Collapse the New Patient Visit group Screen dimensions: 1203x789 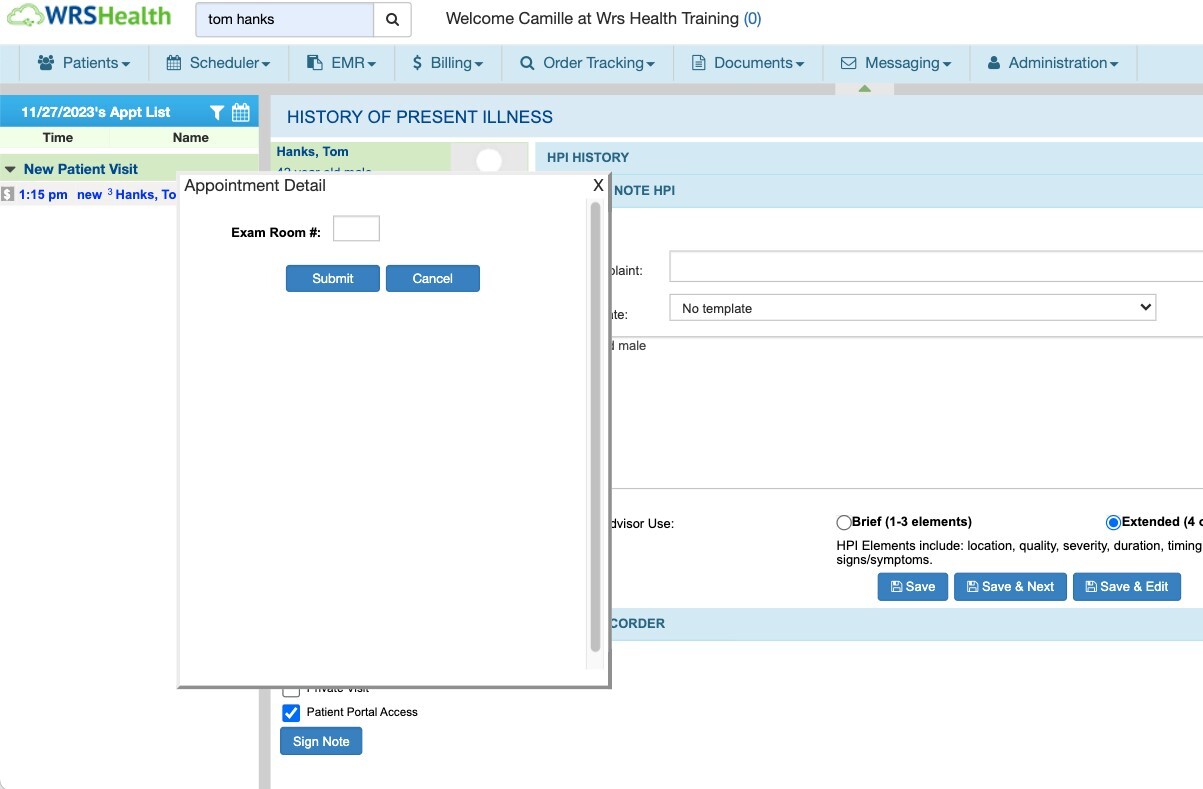(x=11, y=169)
